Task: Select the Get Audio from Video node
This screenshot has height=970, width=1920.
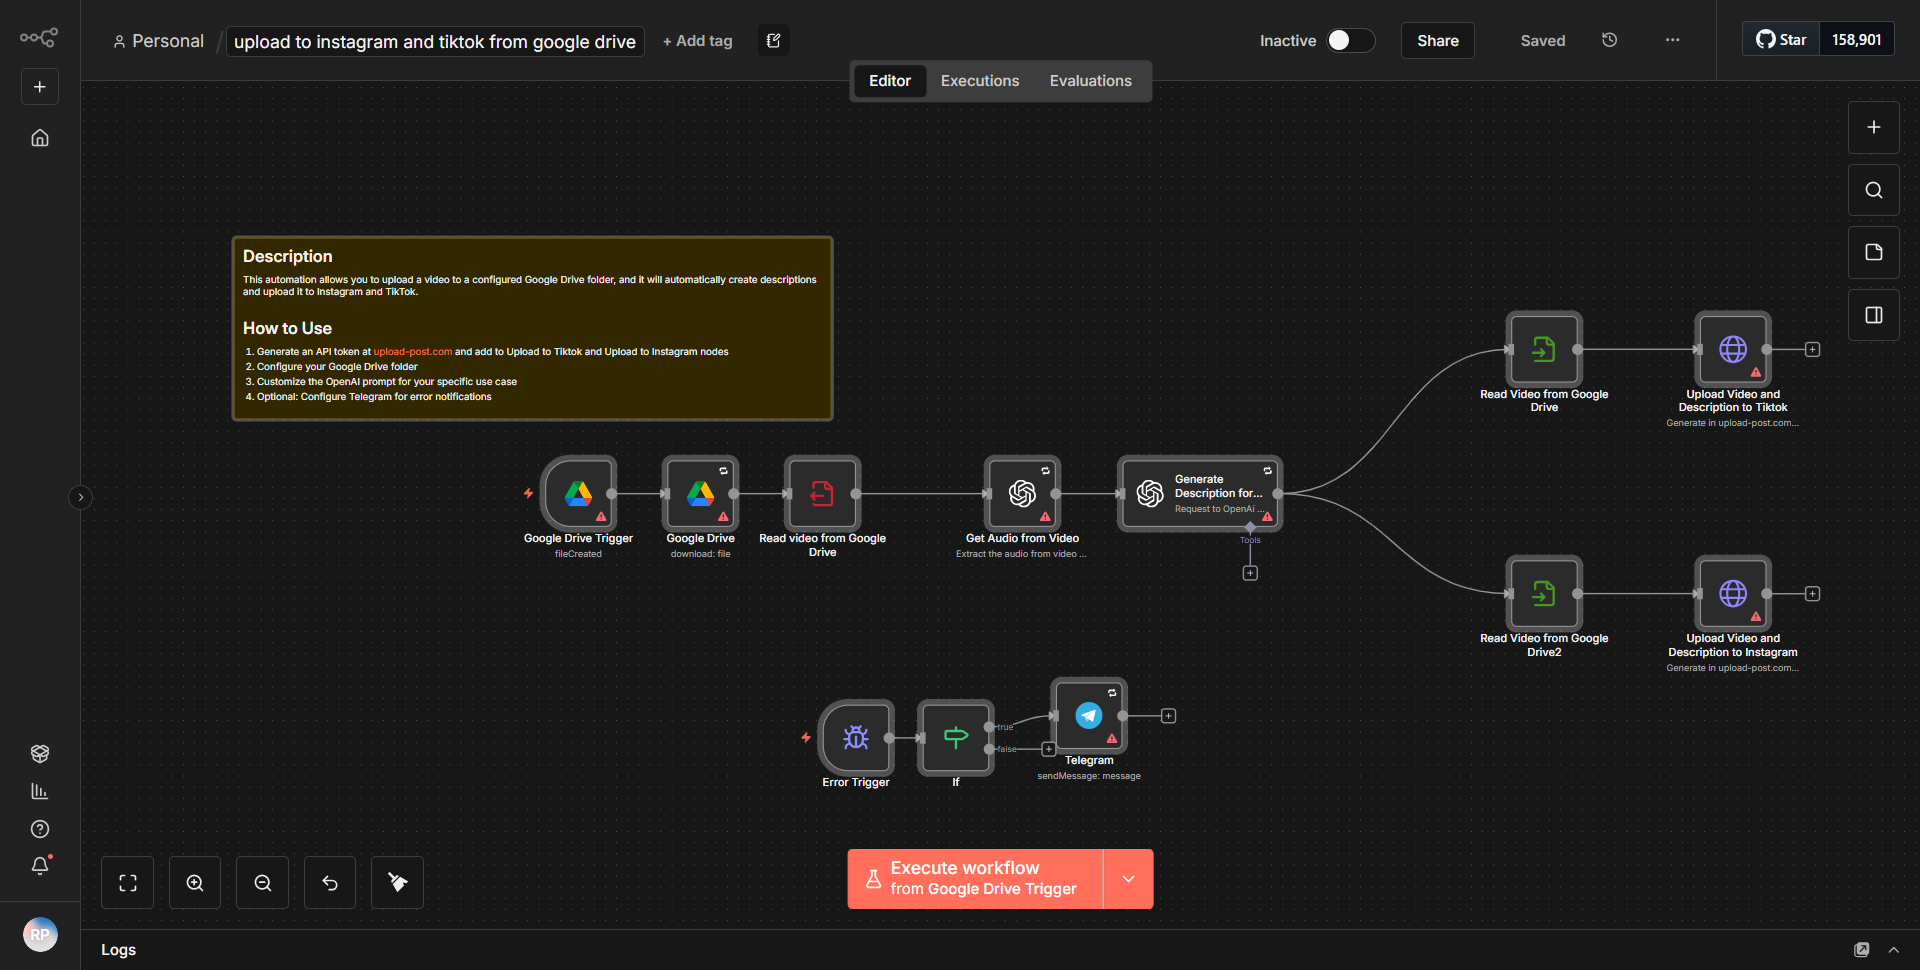Action: point(1022,493)
